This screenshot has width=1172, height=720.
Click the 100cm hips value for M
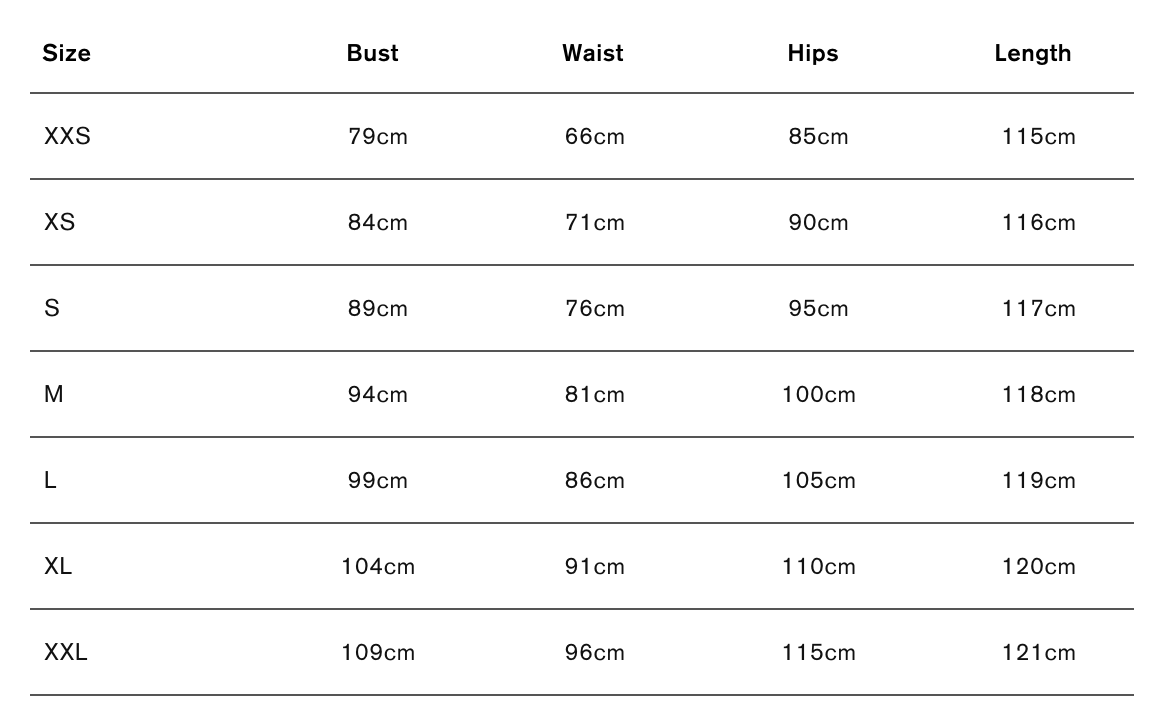point(819,395)
